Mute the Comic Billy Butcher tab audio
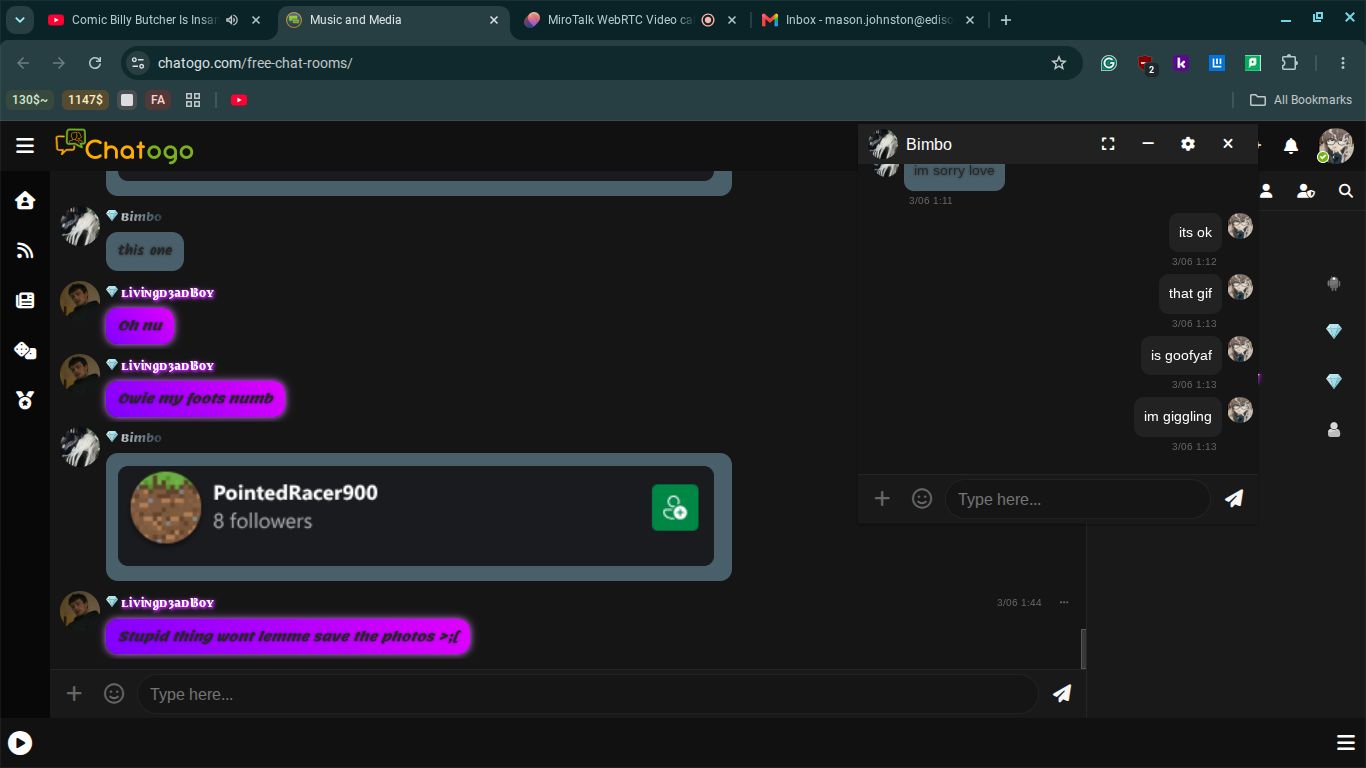Viewport: 1366px width, 768px height. 232,20
